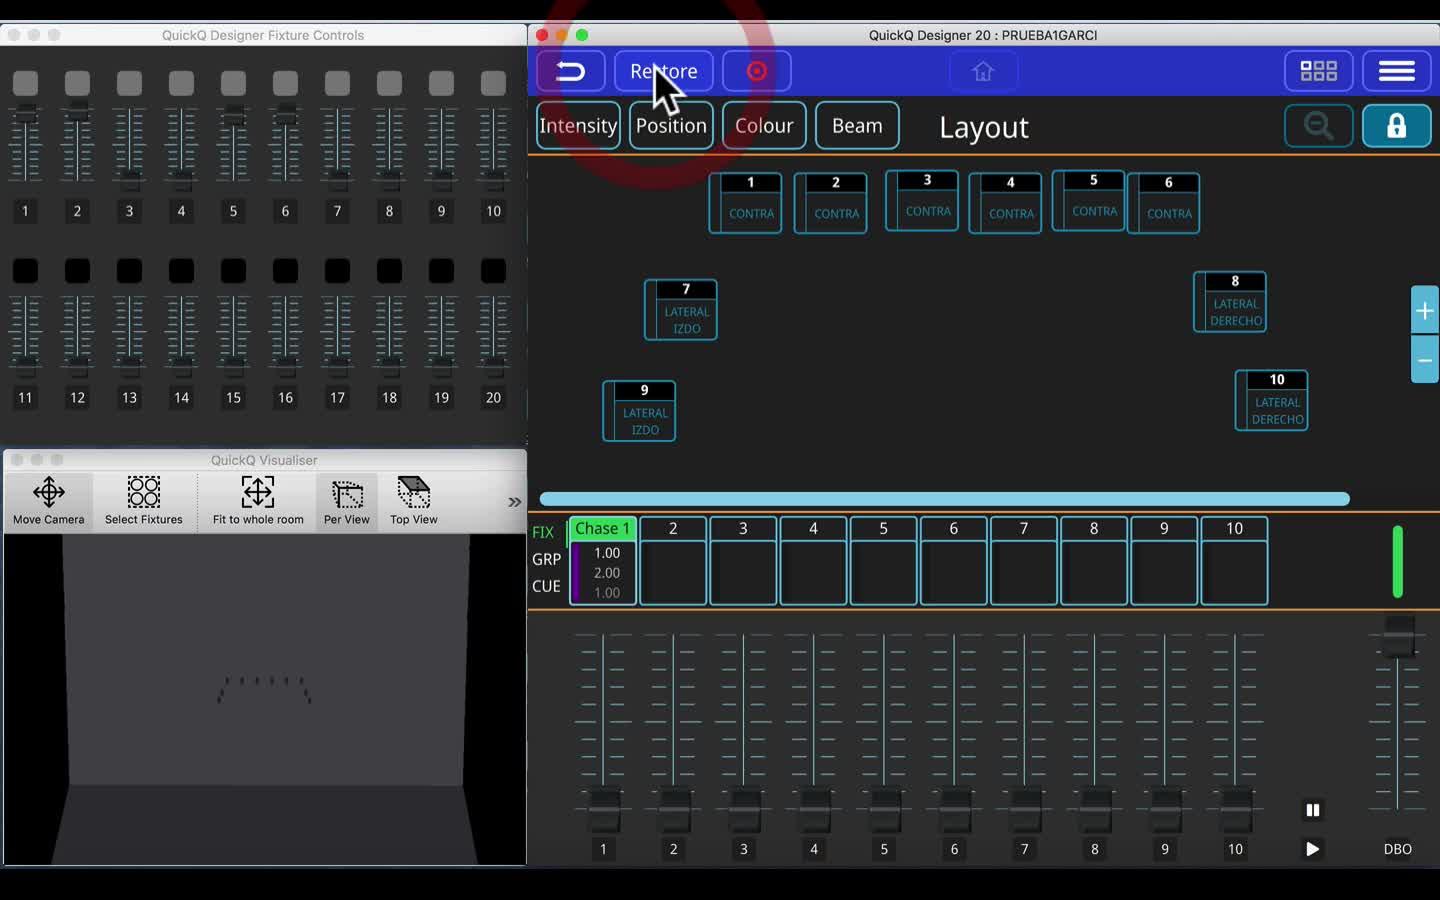
Task: Click the GRP row label
Action: click(546, 560)
